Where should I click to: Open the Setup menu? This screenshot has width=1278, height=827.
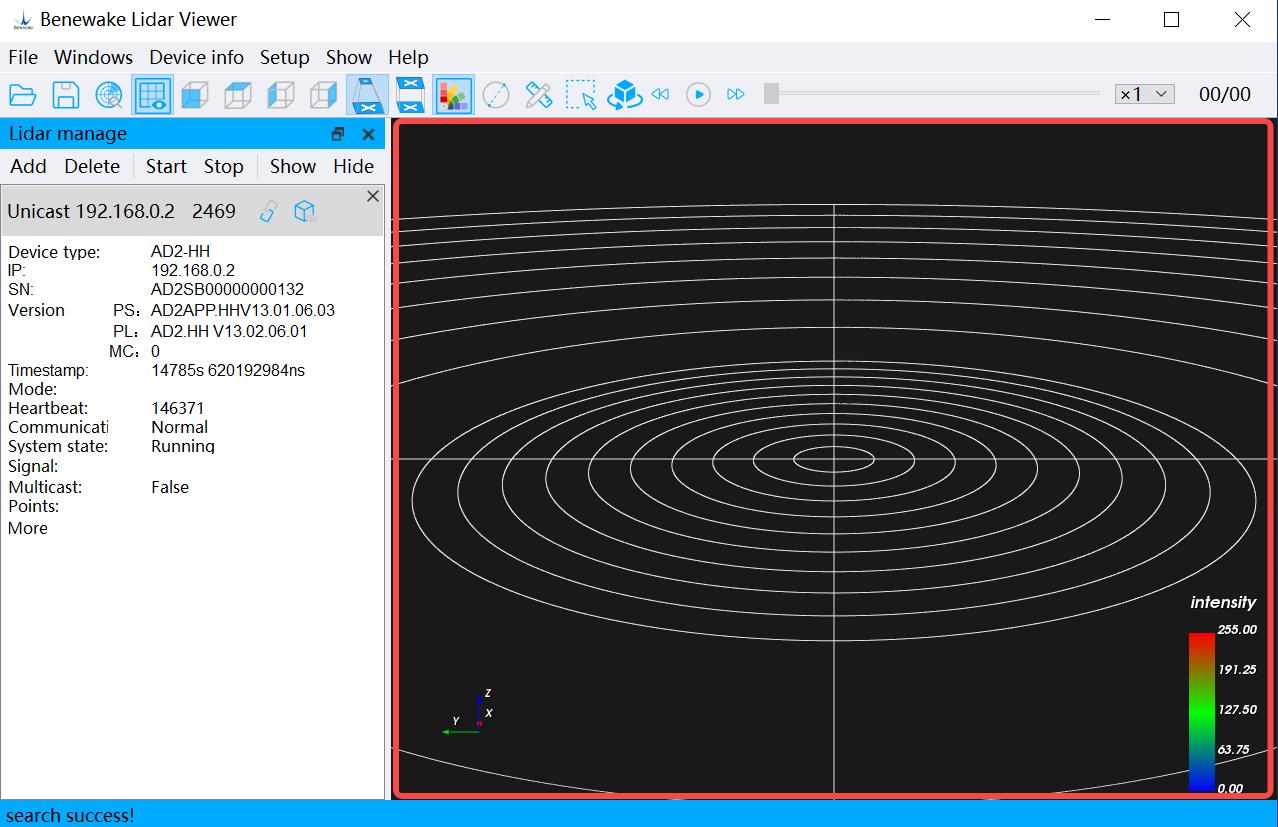[x=285, y=57]
